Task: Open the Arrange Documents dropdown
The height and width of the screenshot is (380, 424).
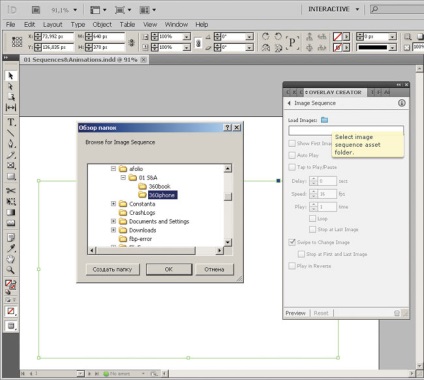Action: [148, 10]
